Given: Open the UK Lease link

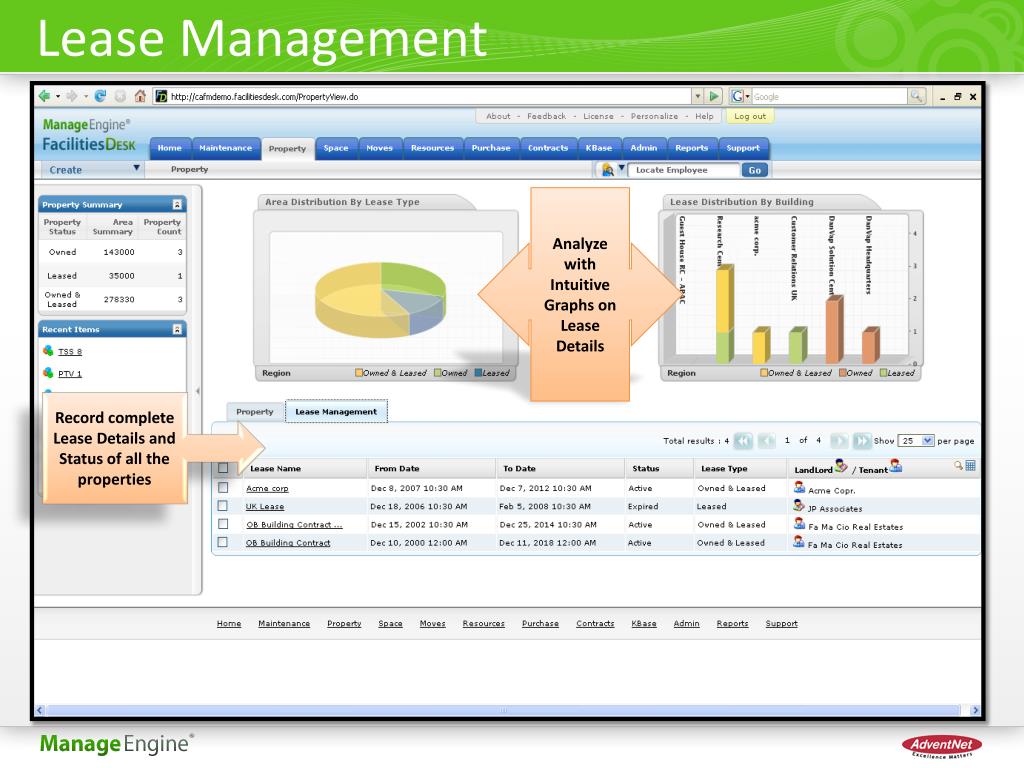Looking at the screenshot, I should pos(264,507).
